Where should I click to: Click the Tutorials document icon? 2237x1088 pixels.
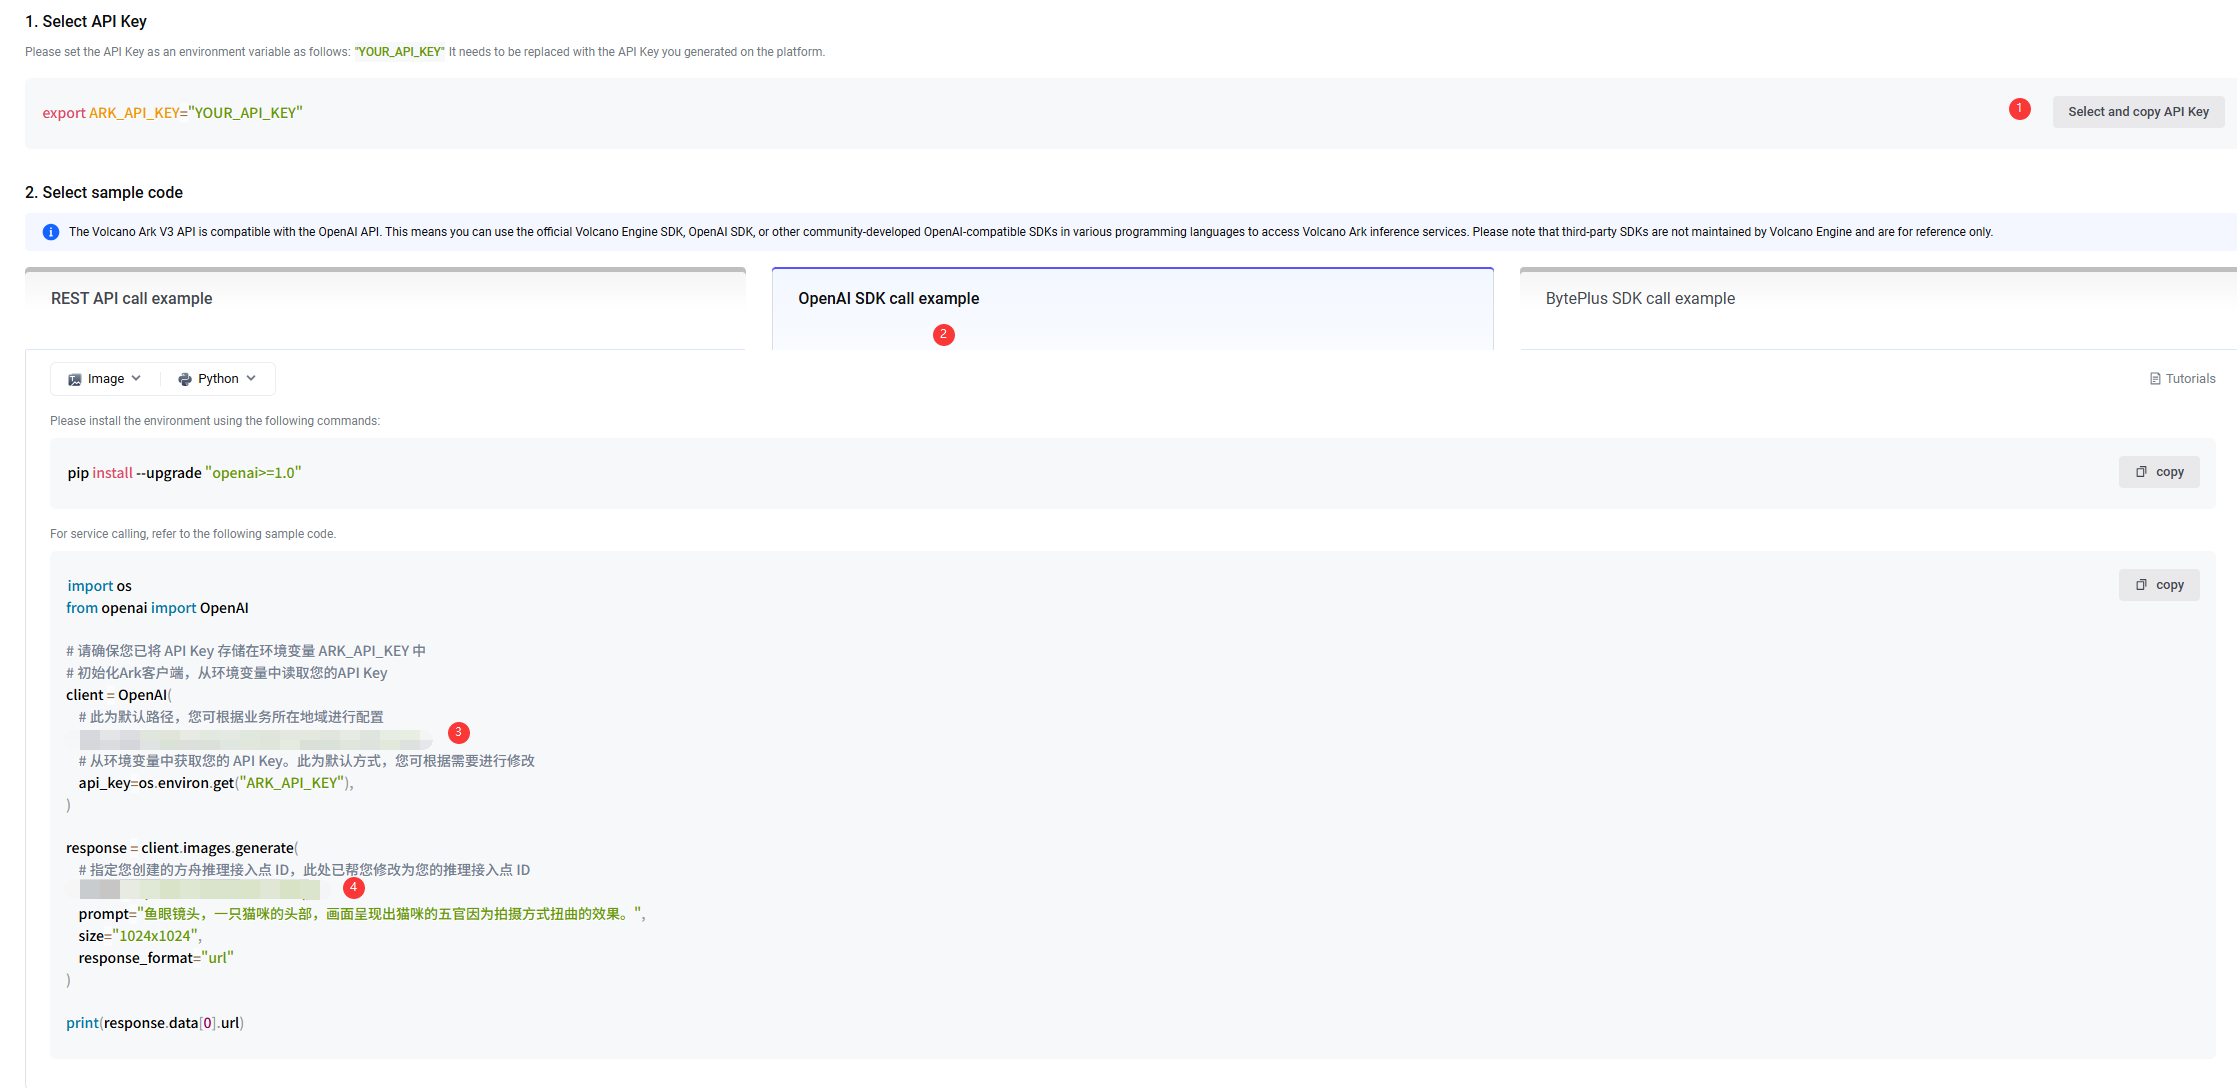2155,379
